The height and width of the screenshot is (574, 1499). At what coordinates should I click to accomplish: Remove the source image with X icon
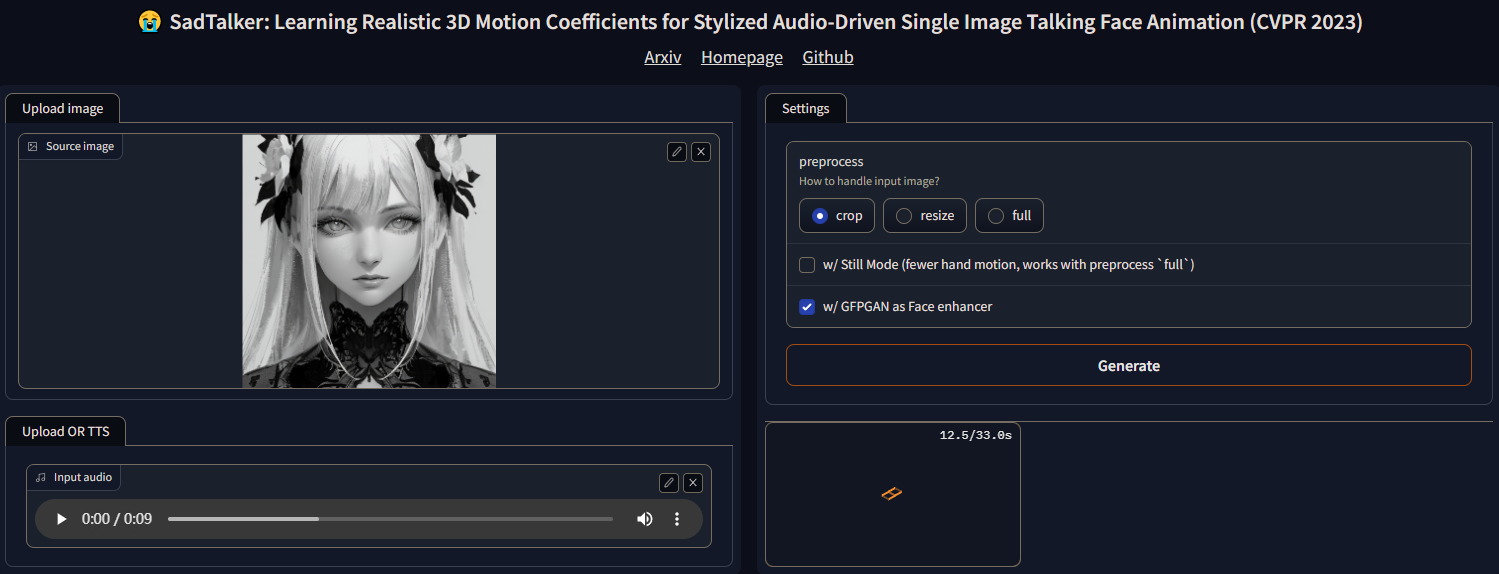(701, 152)
